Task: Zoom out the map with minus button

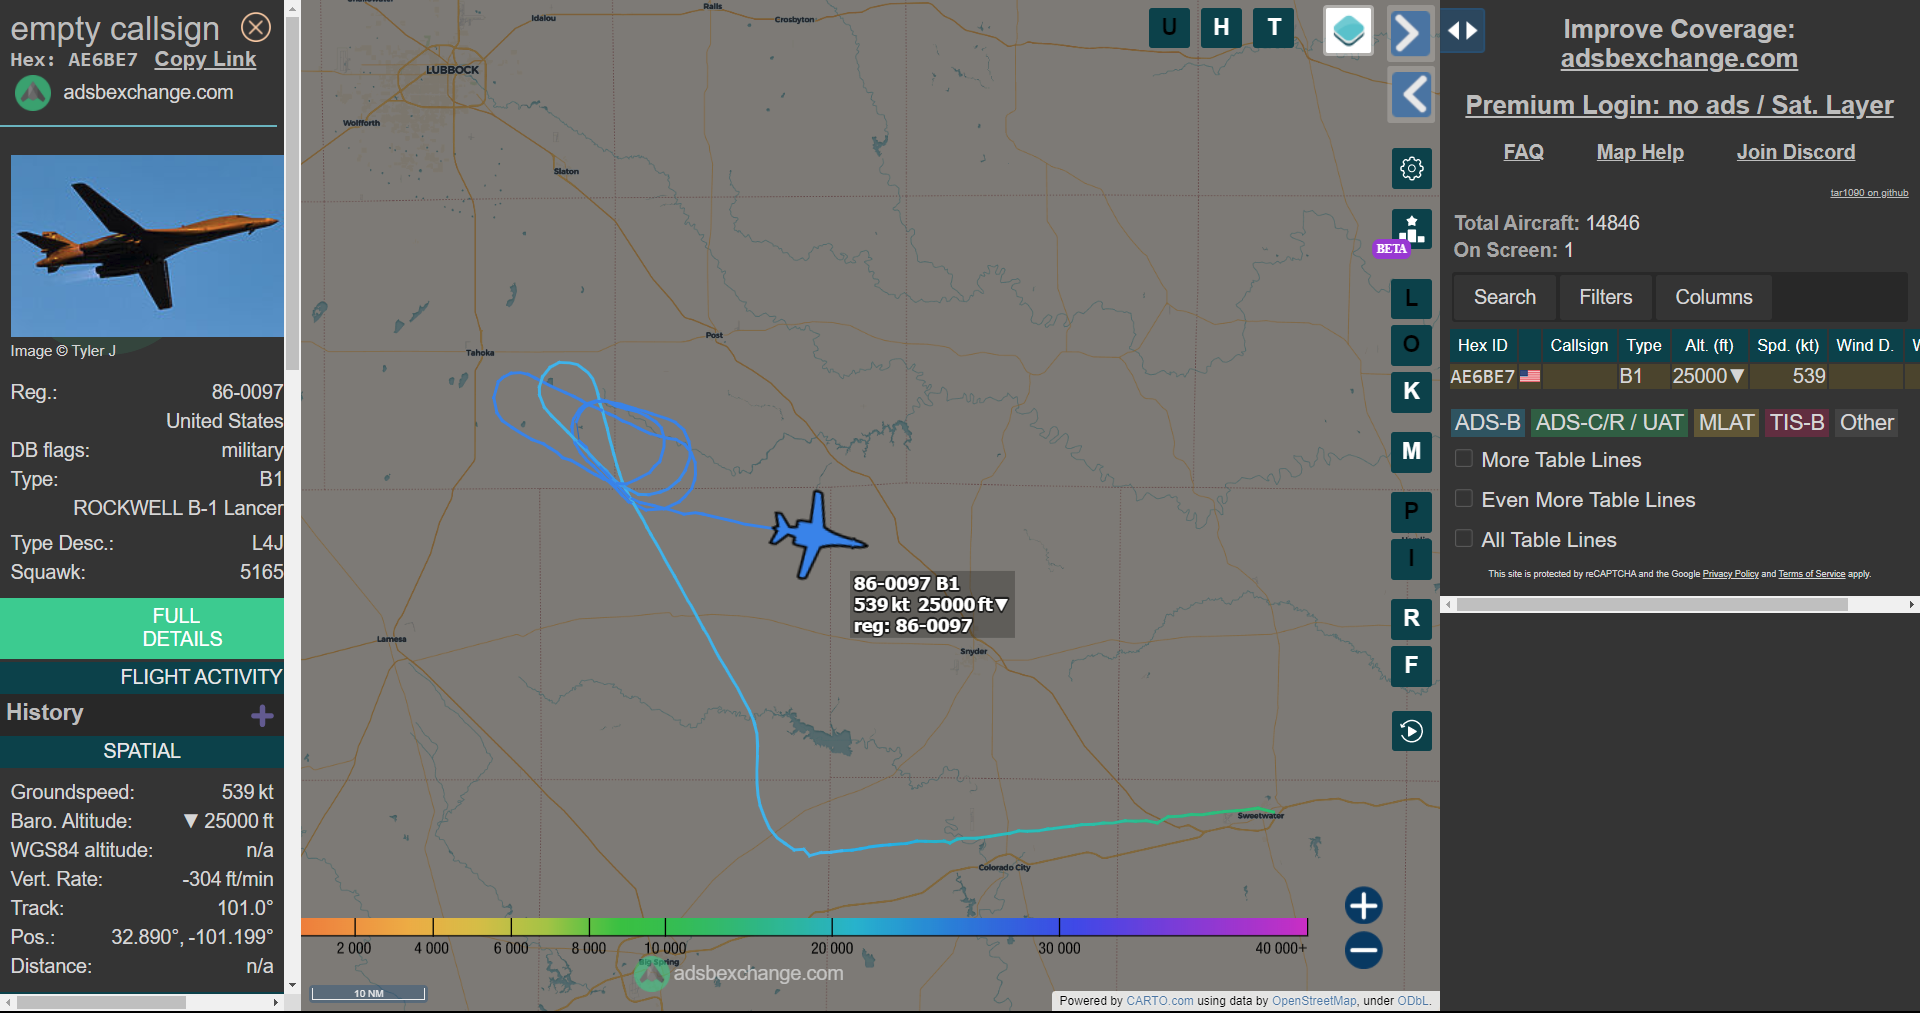Action: tap(1363, 950)
